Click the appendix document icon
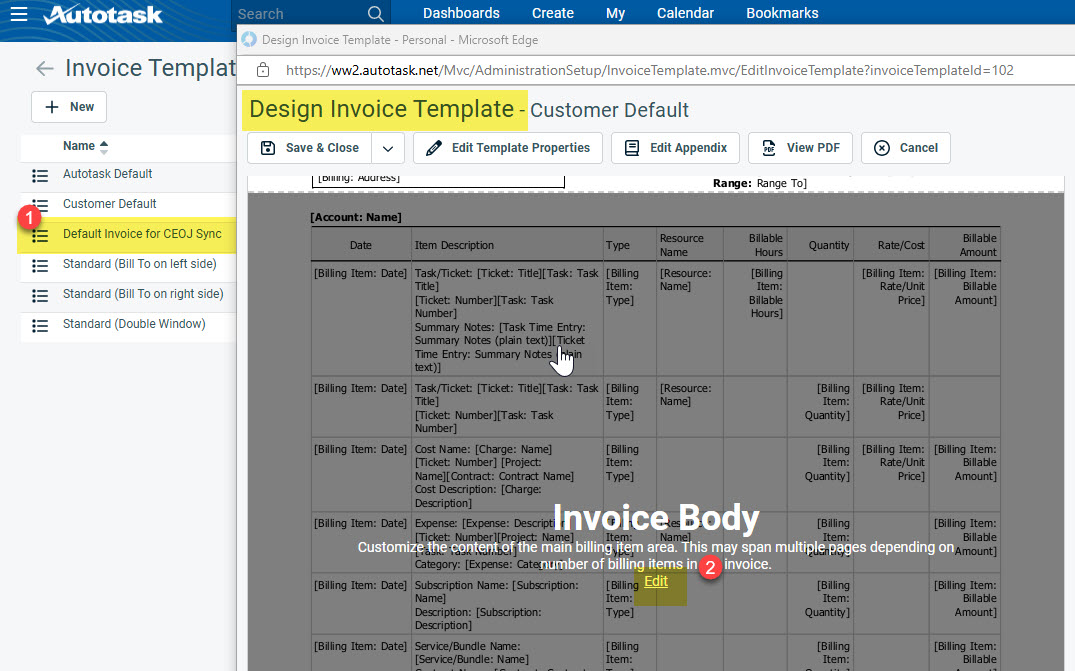 pyautogui.click(x=631, y=146)
